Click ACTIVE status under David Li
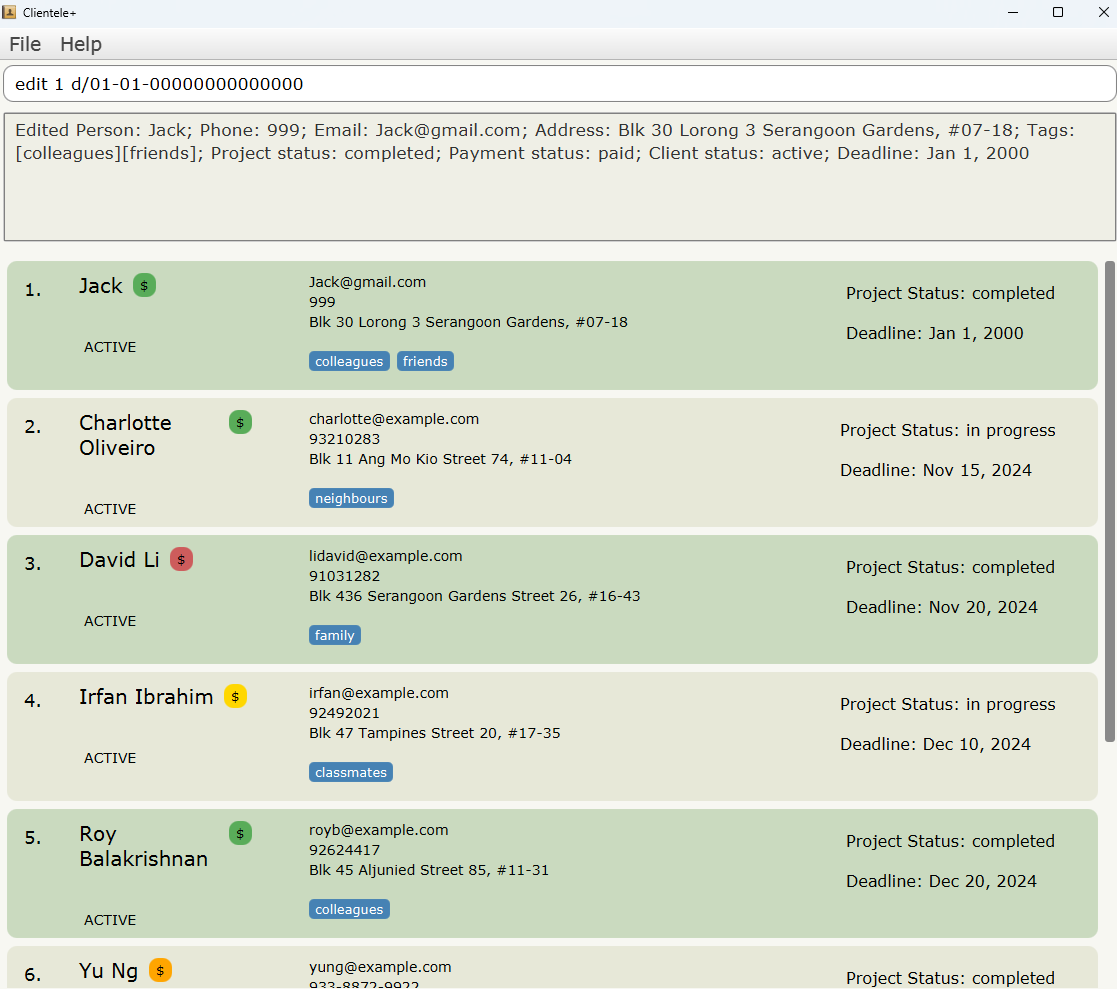 (110, 621)
